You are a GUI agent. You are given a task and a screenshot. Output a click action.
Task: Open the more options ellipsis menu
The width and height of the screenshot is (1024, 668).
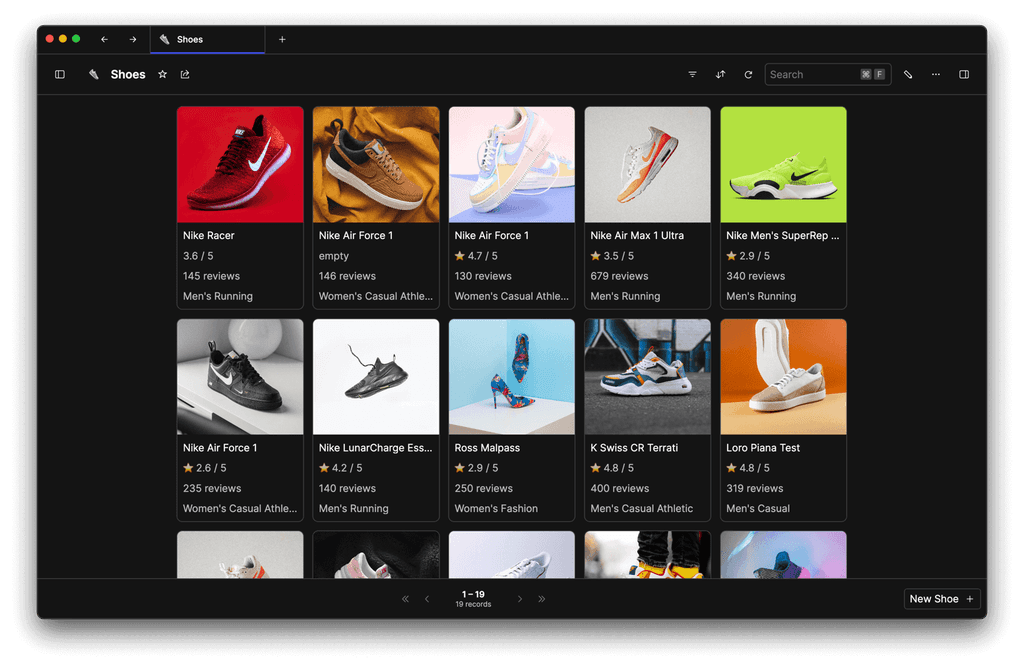(936, 74)
